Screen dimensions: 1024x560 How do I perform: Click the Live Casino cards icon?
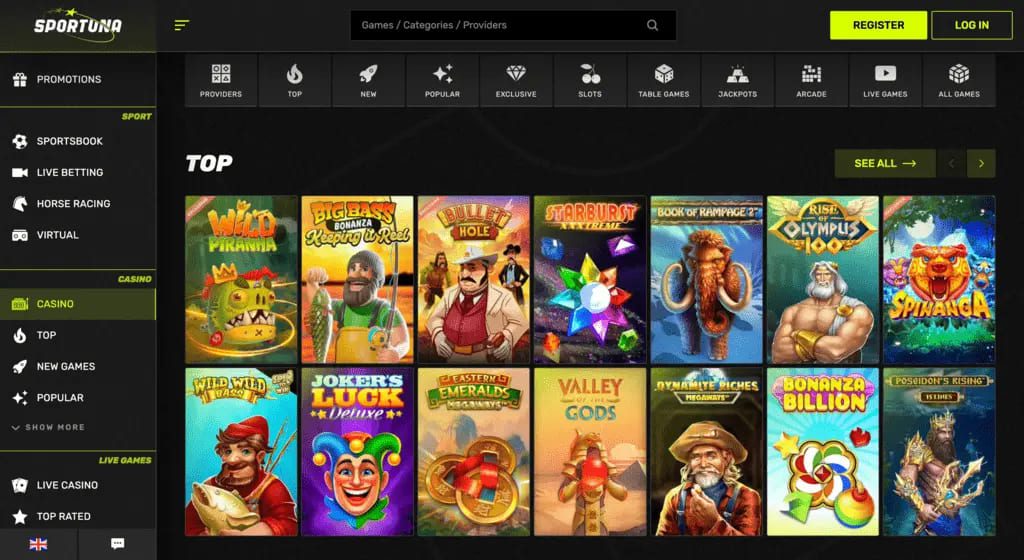coord(20,485)
